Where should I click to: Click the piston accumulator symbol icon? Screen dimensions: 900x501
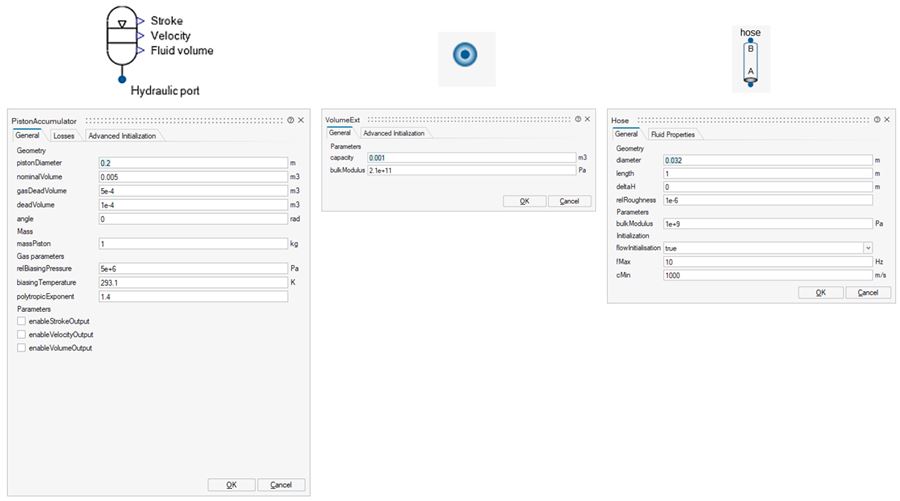[122, 38]
